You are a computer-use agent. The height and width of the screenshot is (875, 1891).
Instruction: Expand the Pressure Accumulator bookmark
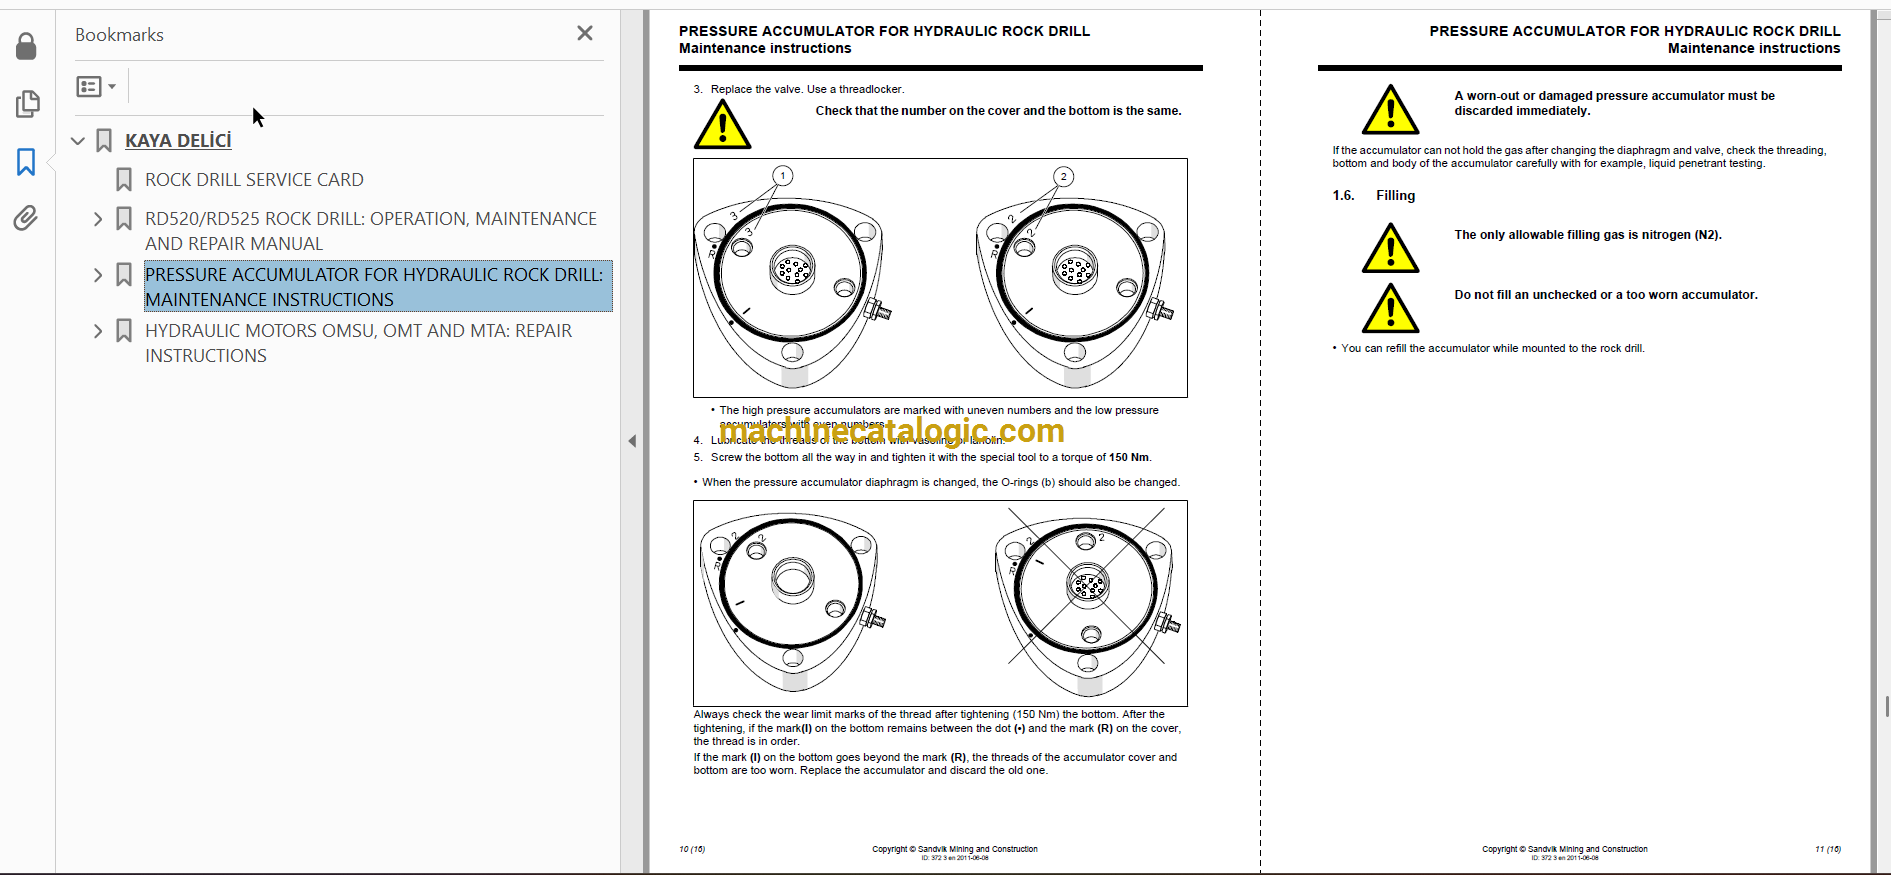[x=98, y=275]
